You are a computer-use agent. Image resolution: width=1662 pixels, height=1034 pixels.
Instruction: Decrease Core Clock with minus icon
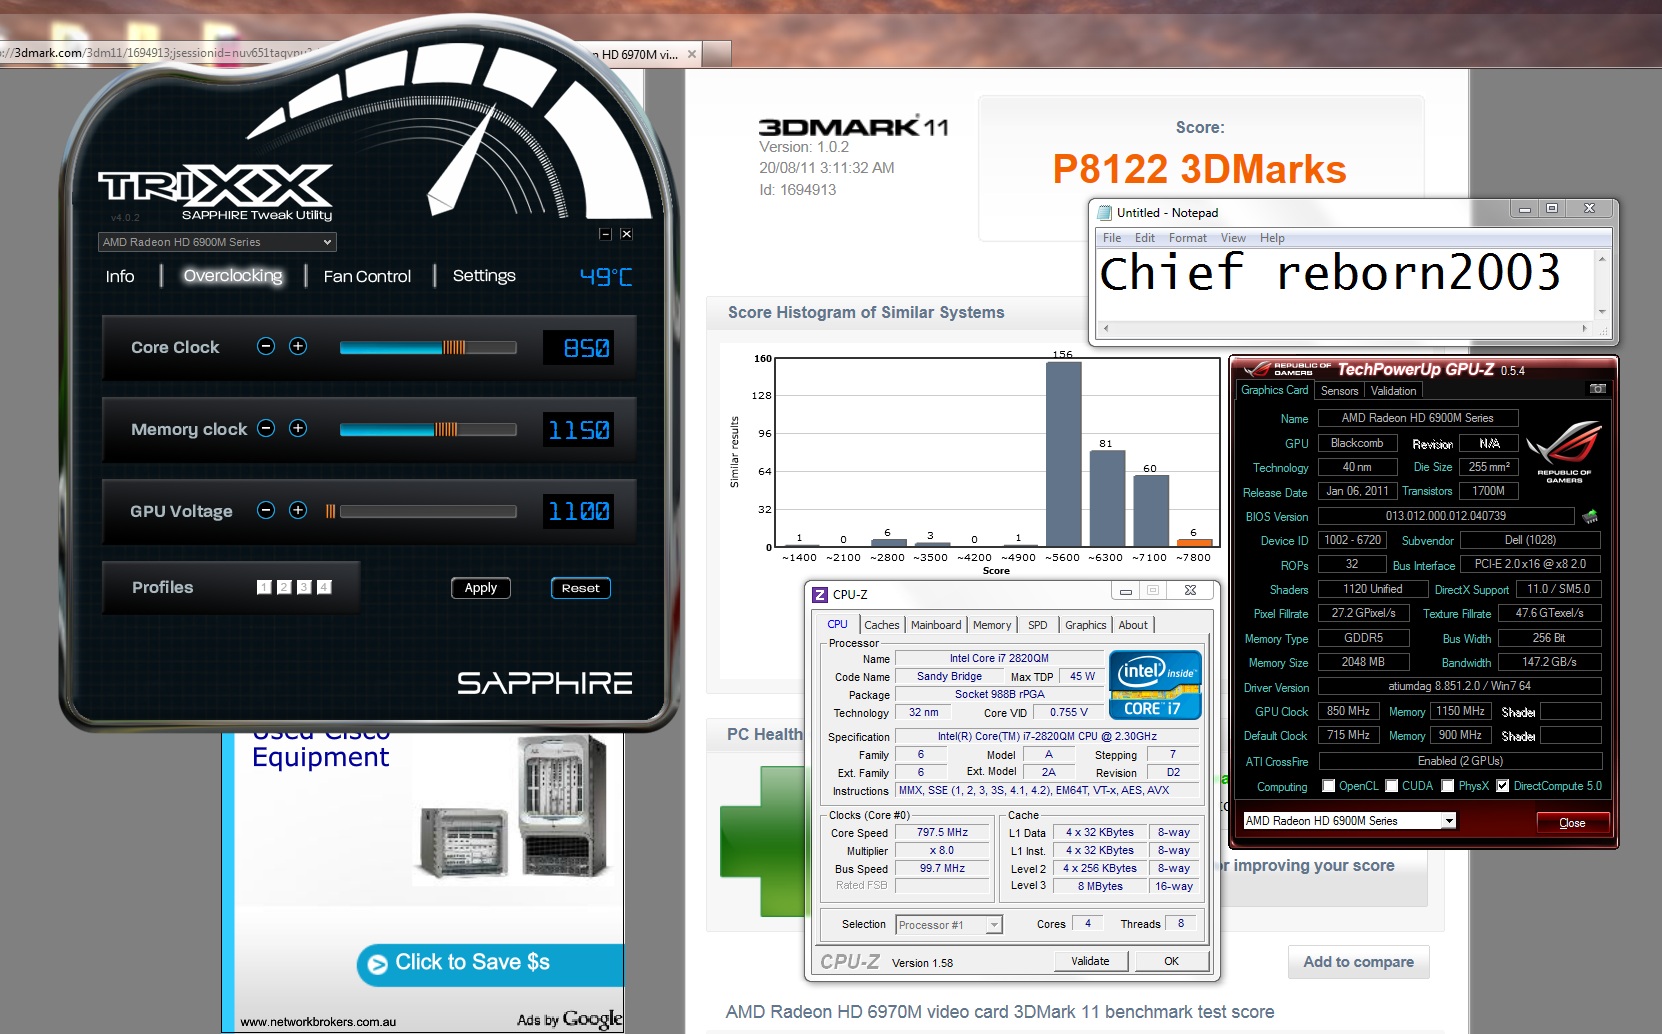click(x=266, y=346)
